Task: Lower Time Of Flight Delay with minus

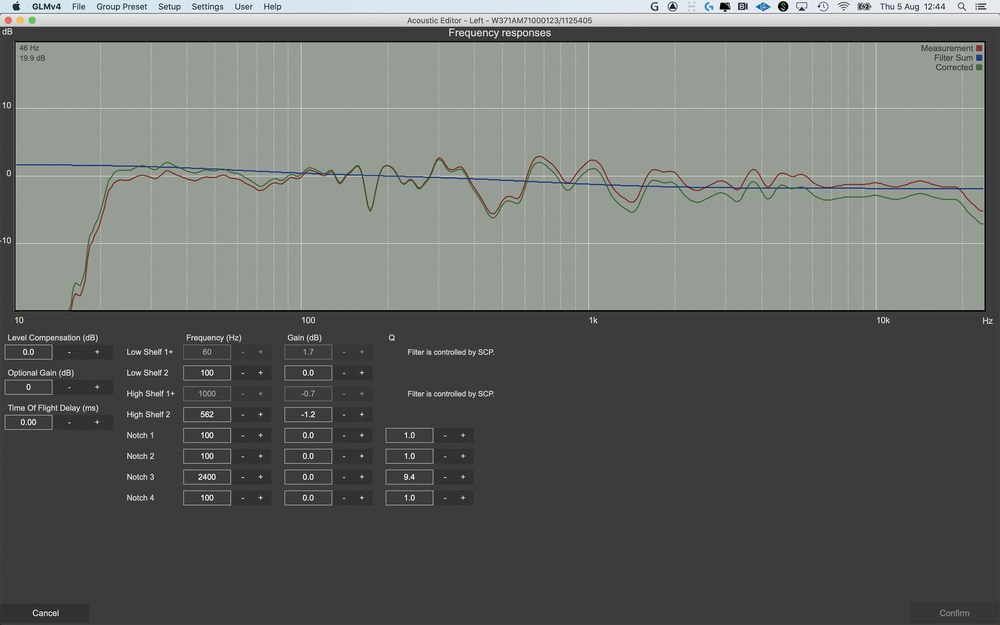Action: click(70, 422)
